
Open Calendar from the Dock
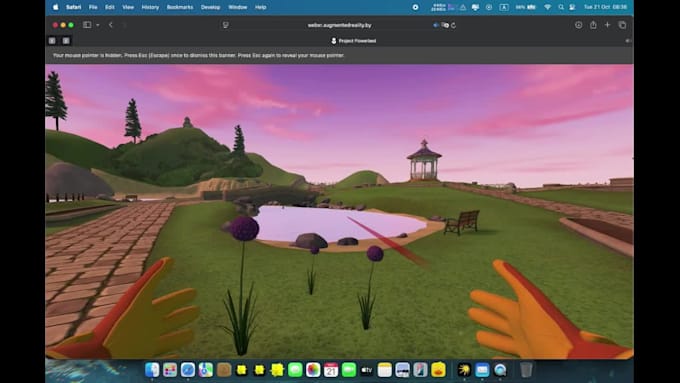331,370
